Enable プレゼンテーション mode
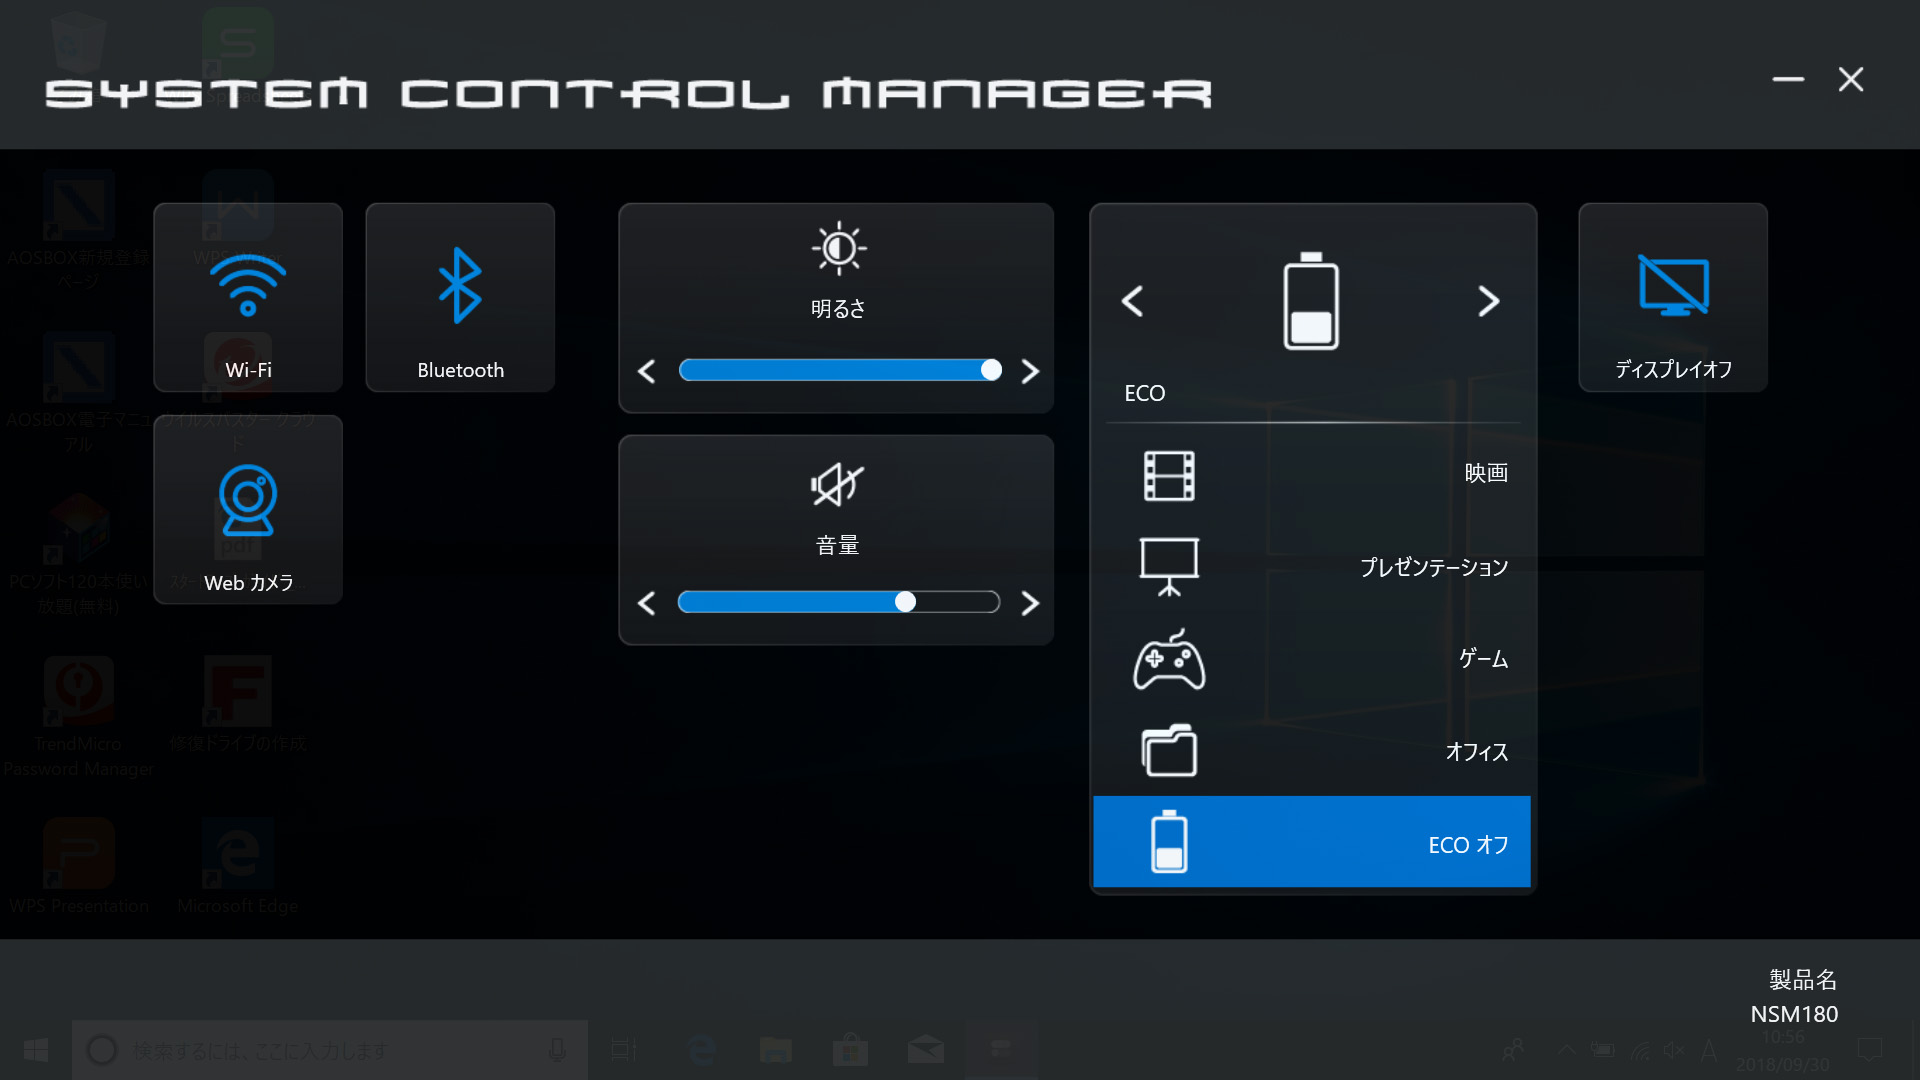This screenshot has height=1080, width=1920. [x=1311, y=566]
